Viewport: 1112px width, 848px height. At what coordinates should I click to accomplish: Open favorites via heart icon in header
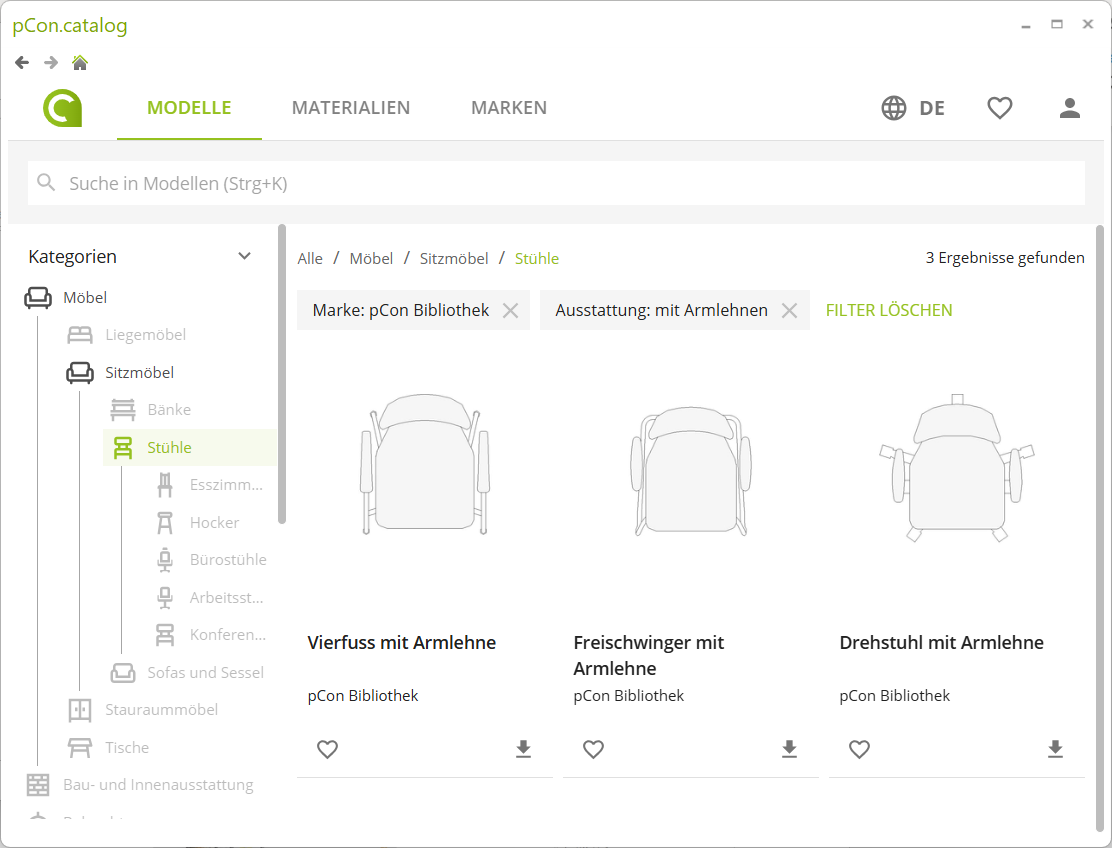point(999,108)
